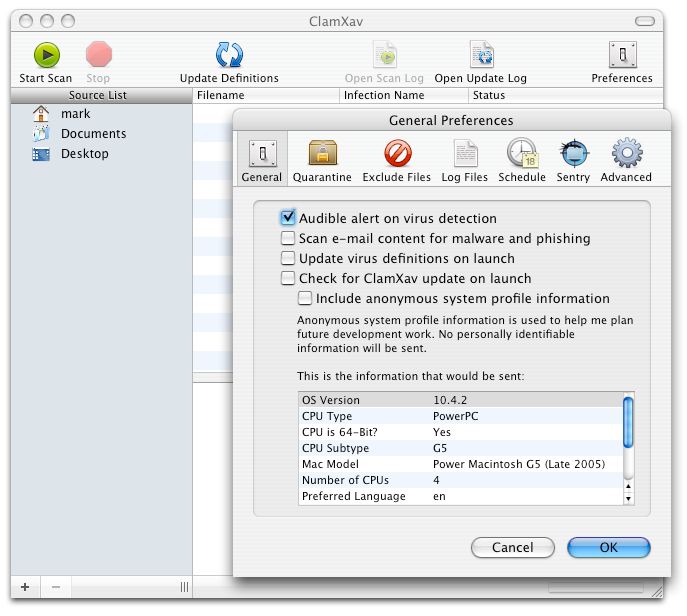Disable audible alert on virus detection

289,218
